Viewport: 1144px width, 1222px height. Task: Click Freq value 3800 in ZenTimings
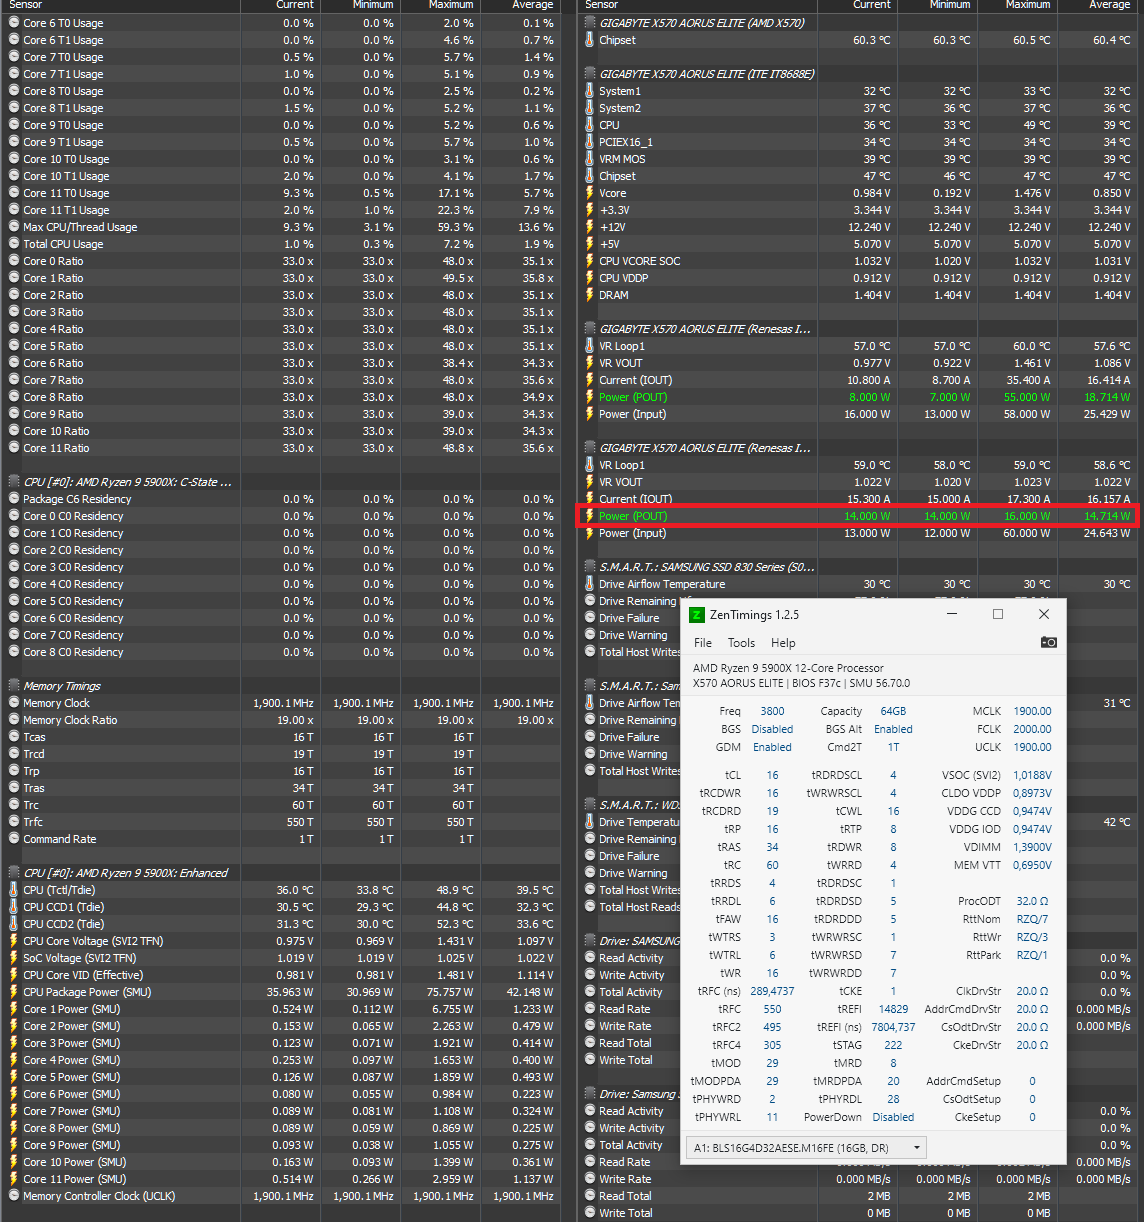[x=772, y=711]
